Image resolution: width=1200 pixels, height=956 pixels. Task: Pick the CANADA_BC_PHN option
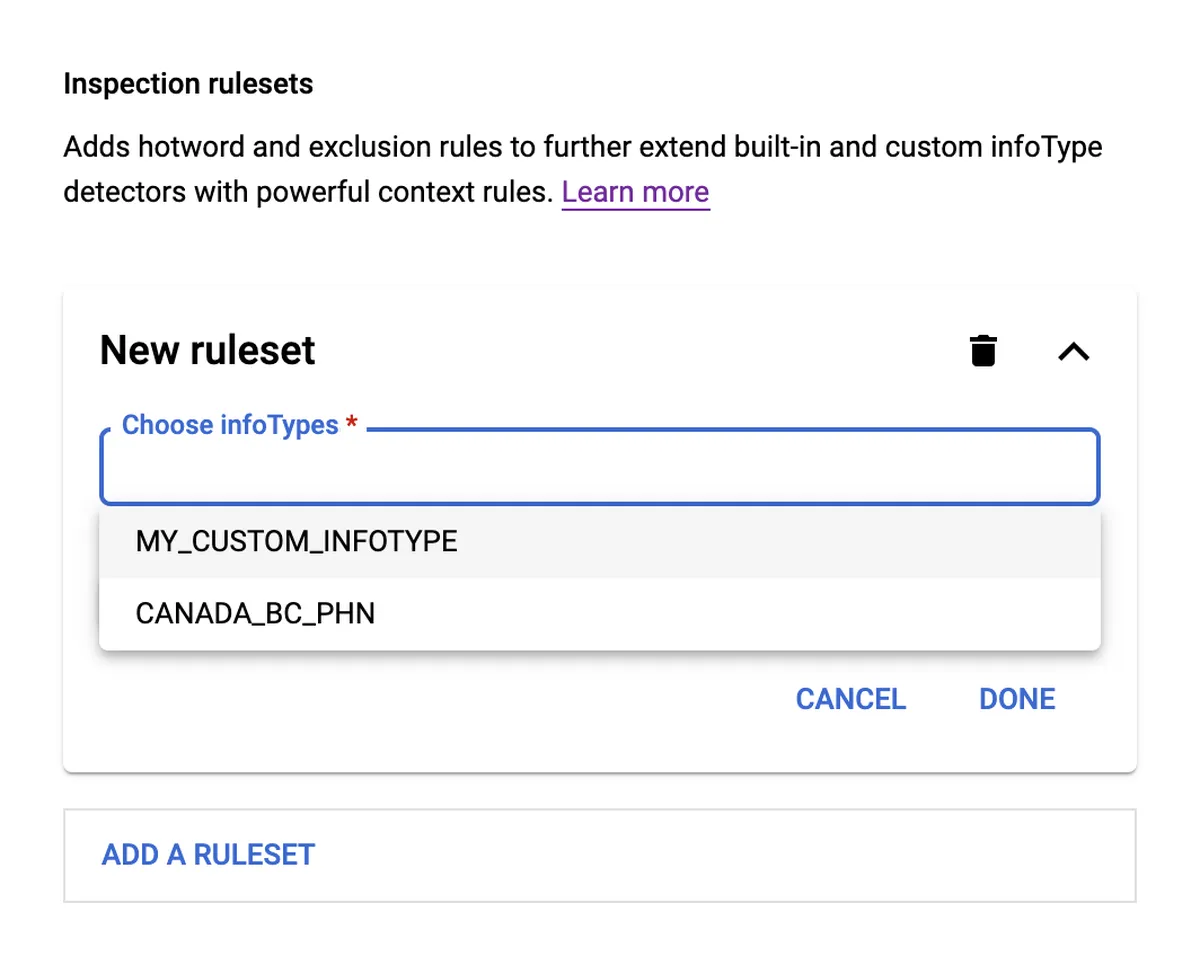tap(255, 613)
